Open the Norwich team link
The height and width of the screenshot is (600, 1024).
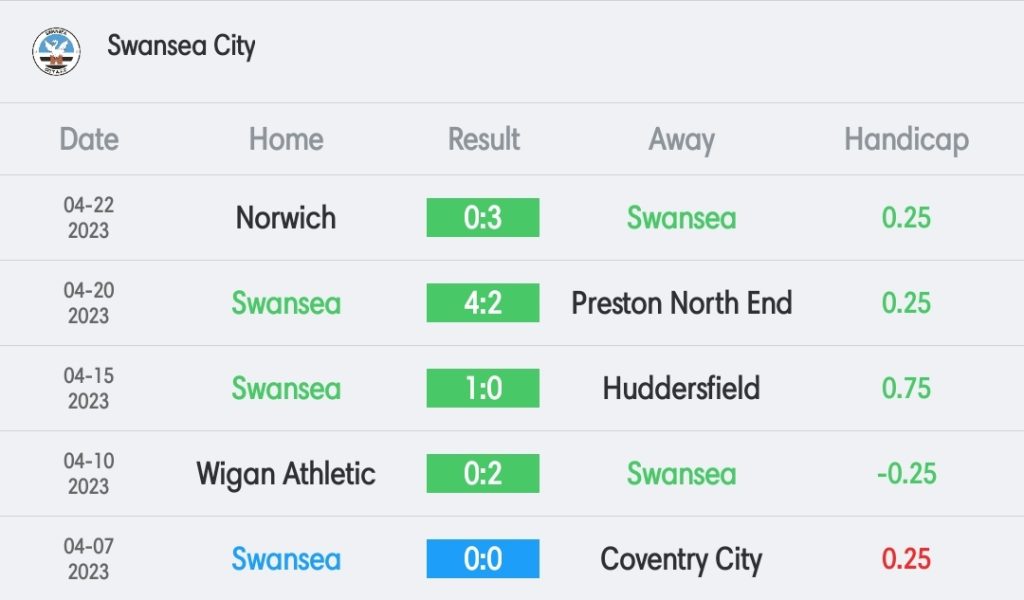[286, 218]
